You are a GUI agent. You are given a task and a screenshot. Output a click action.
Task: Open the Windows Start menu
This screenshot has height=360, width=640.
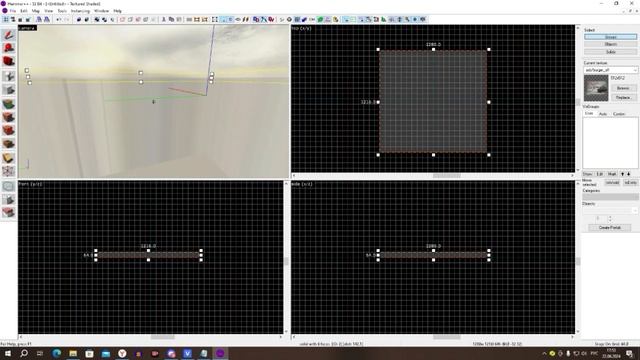click(7, 353)
